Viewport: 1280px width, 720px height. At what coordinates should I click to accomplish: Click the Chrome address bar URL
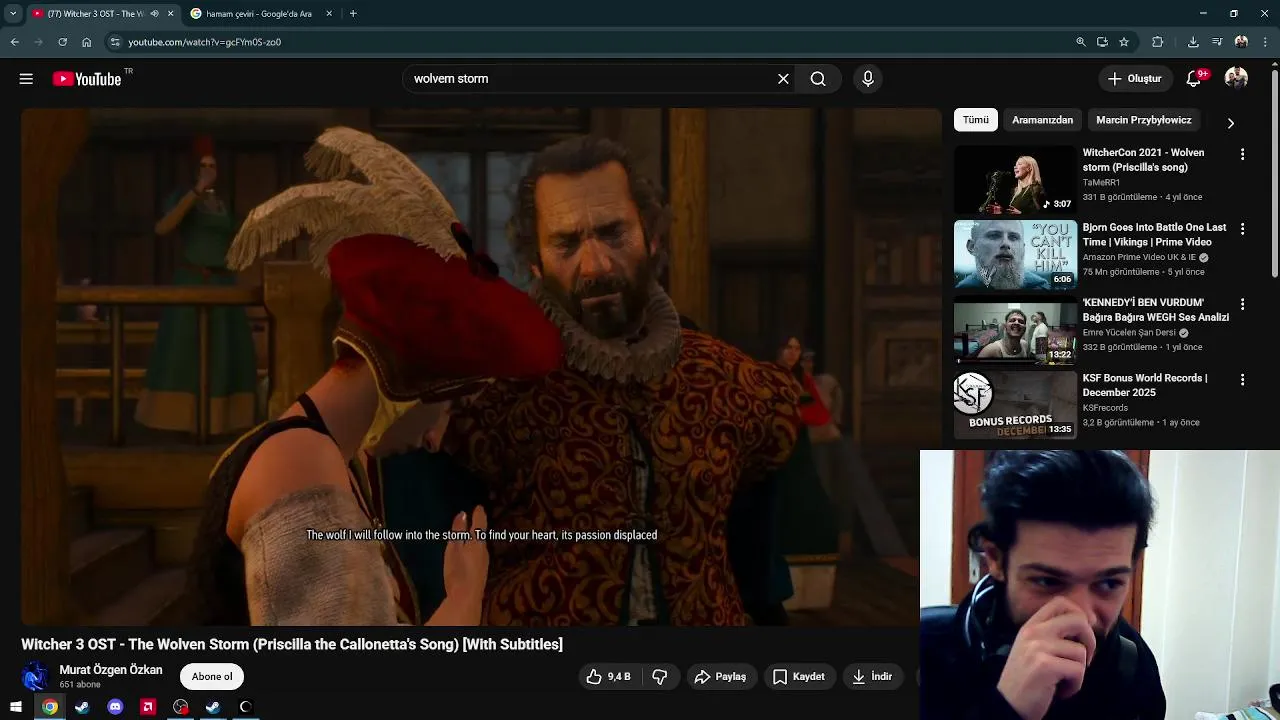[x=204, y=42]
